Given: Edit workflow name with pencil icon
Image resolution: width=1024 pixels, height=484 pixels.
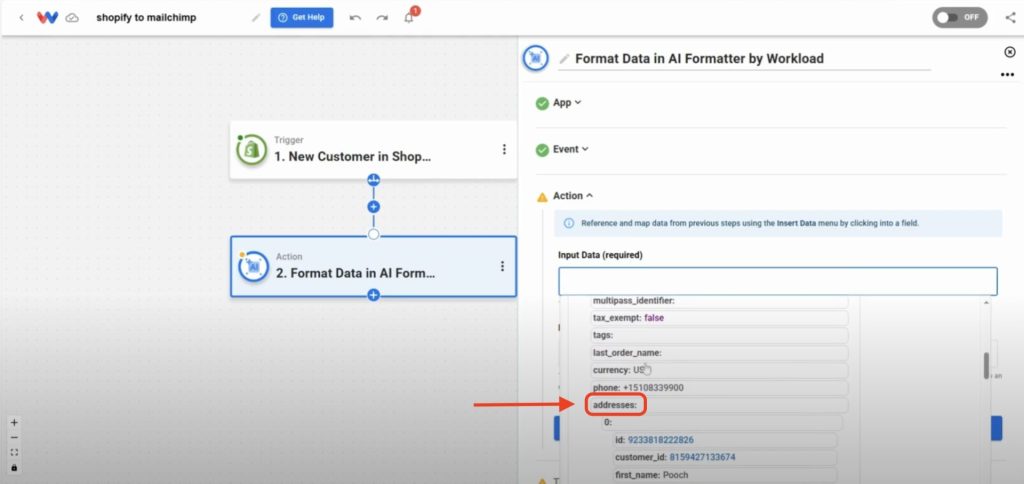Looking at the screenshot, I should coord(255,18).
